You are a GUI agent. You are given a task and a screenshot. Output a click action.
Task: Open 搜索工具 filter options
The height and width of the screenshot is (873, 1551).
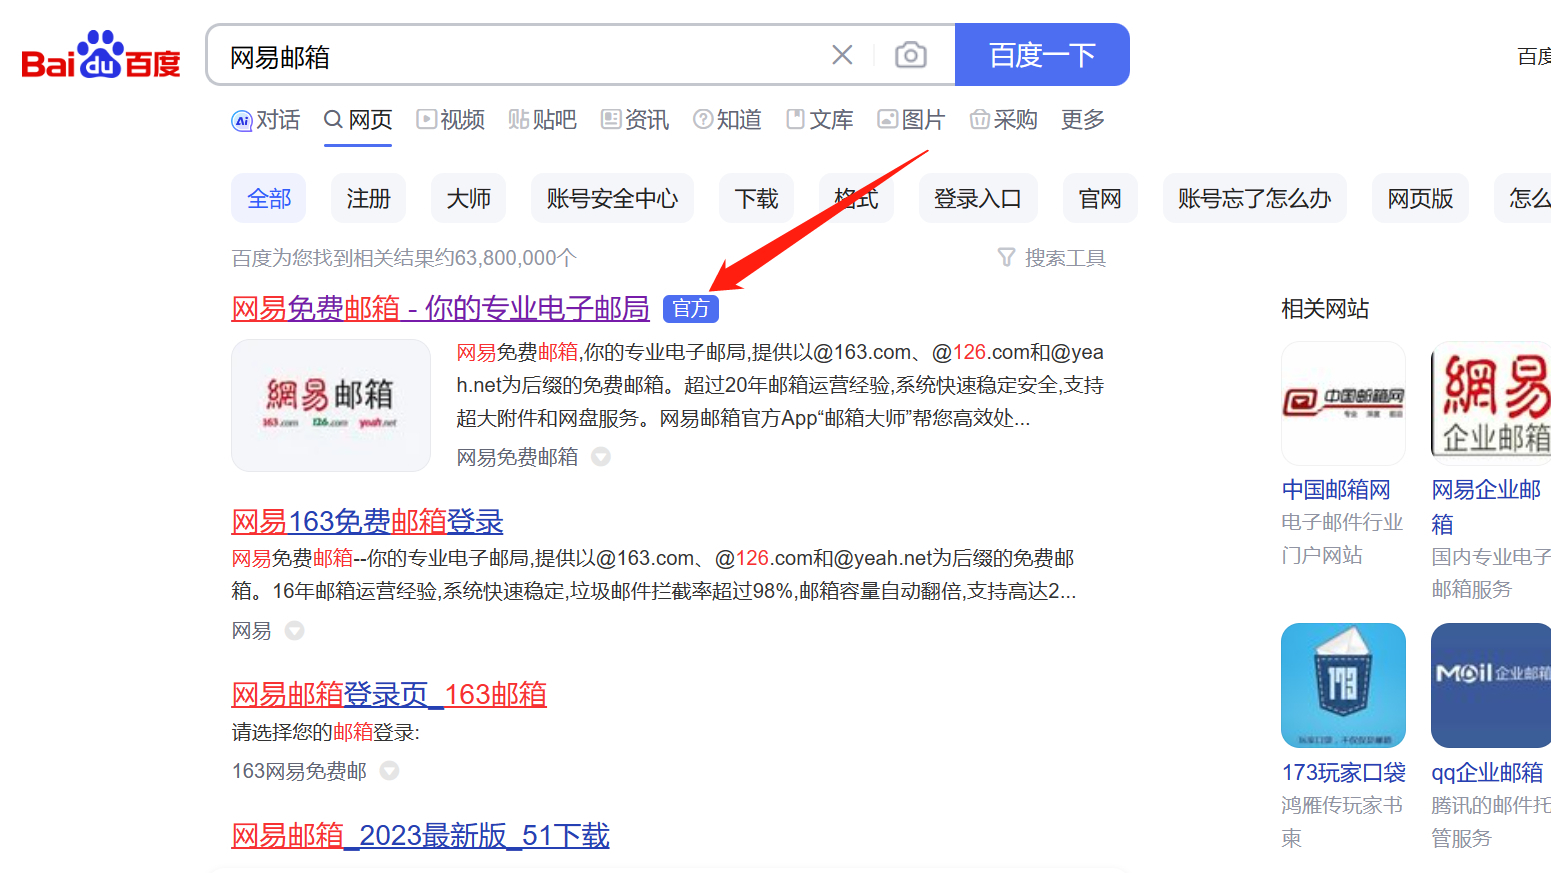pyautogui.click(x=1052, y=258)
